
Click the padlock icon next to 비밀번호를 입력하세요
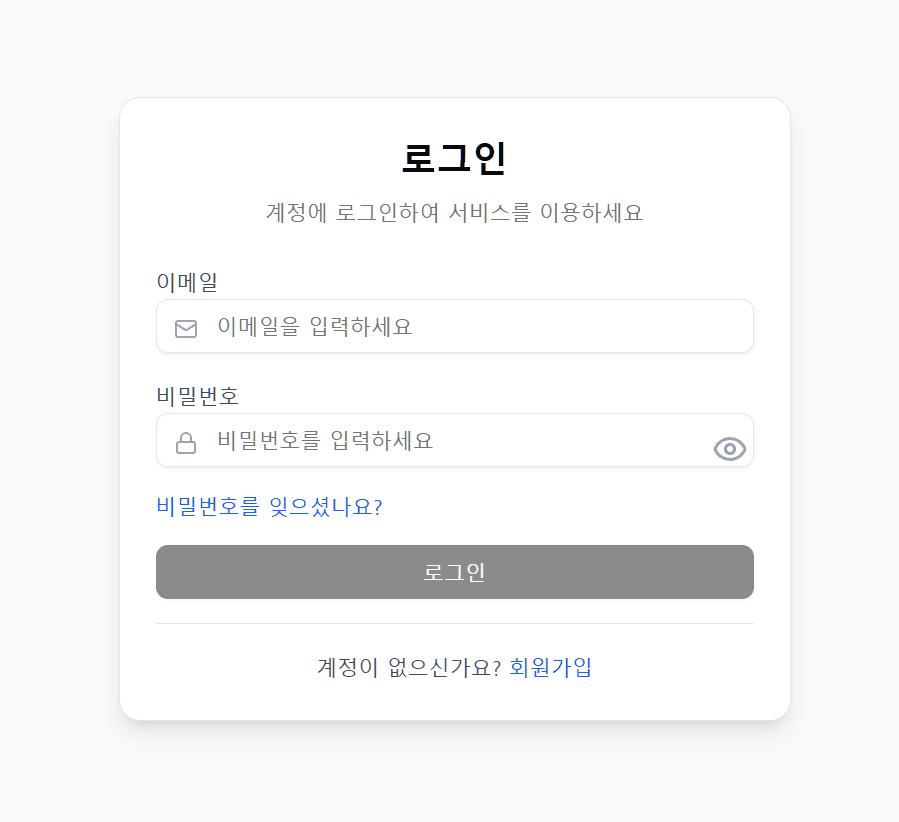pos(186,441)
